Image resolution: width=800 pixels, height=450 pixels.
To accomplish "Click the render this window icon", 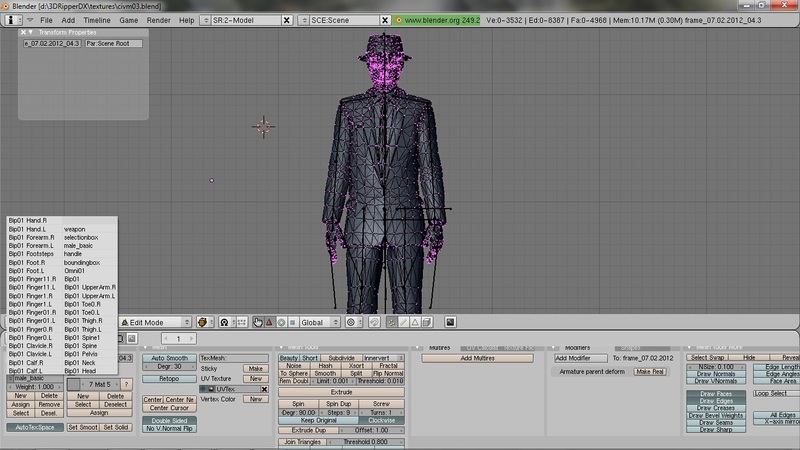I will 450,322.
